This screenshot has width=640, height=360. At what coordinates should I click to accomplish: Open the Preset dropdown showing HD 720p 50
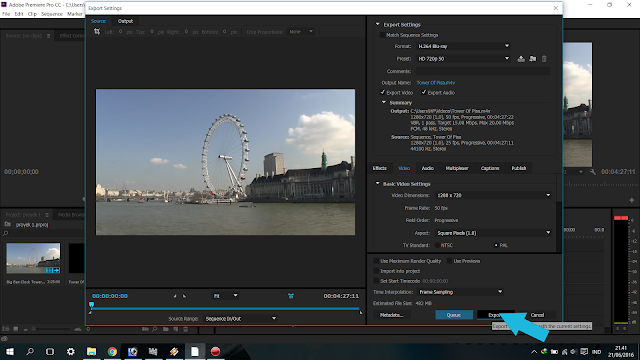(463, 59)
